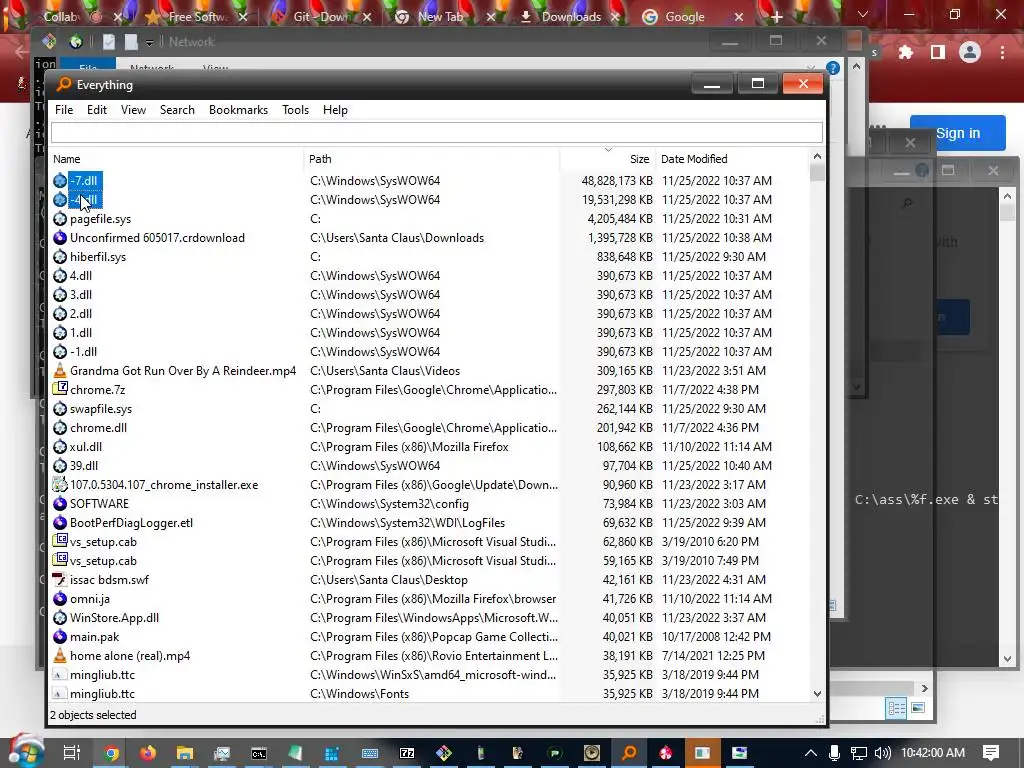Select the 3.dll row

click(x=429, y=295)
